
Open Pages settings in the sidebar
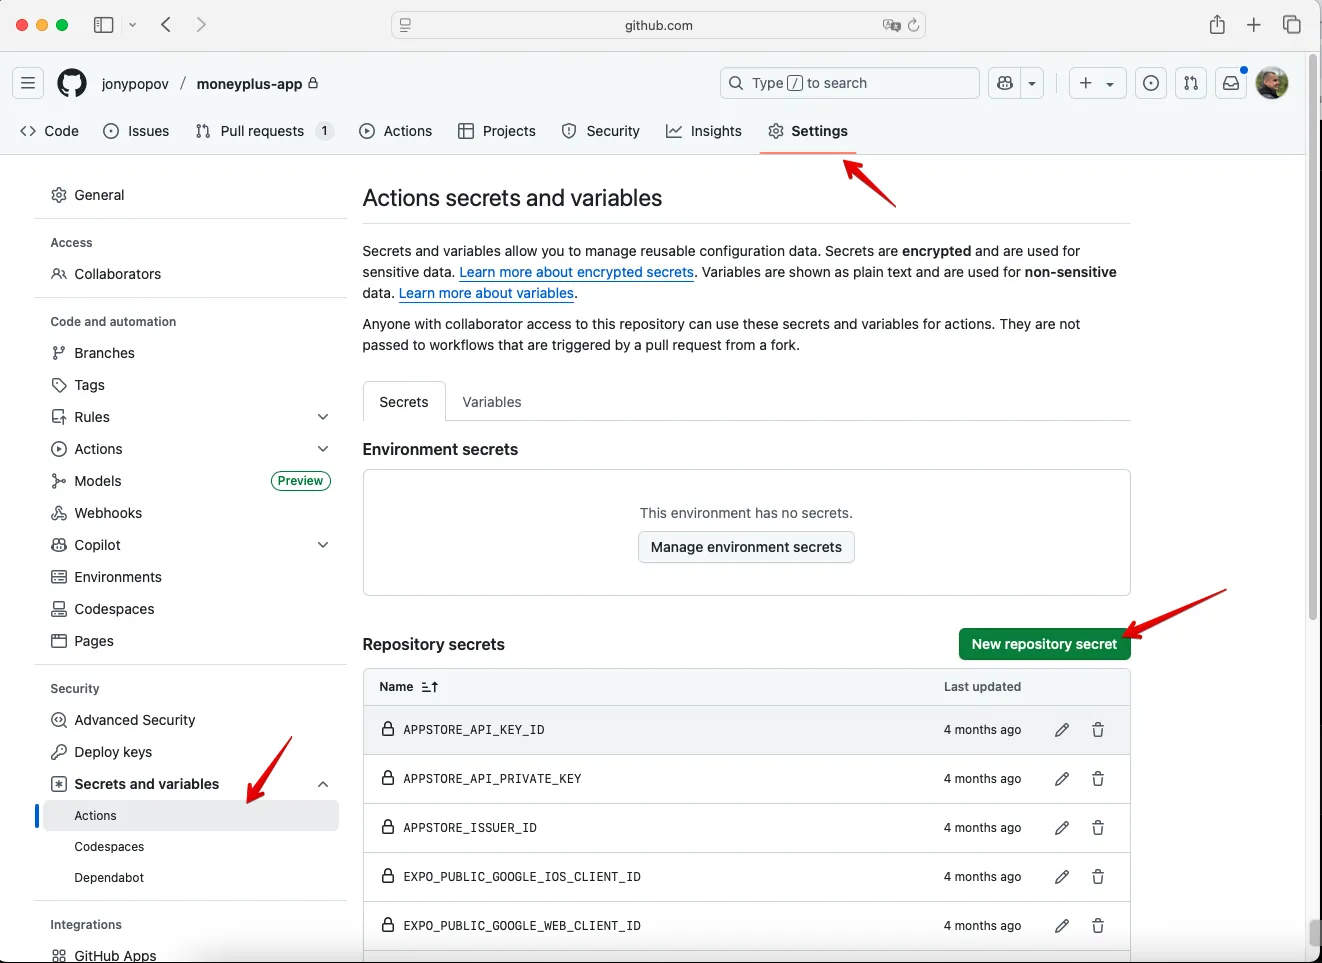[x=191, y=641]
